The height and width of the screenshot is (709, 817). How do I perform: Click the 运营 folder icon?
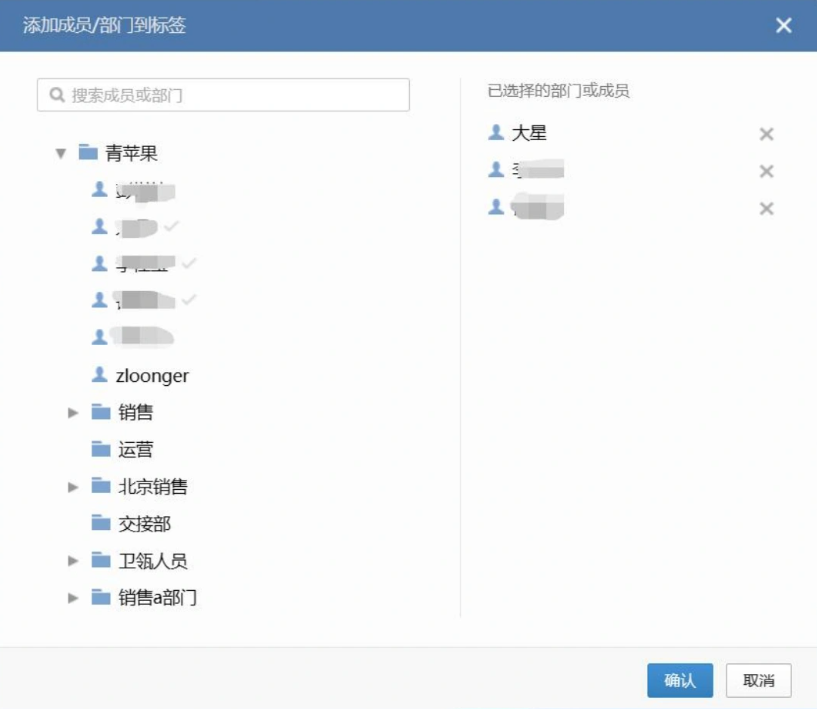(101, 449)
